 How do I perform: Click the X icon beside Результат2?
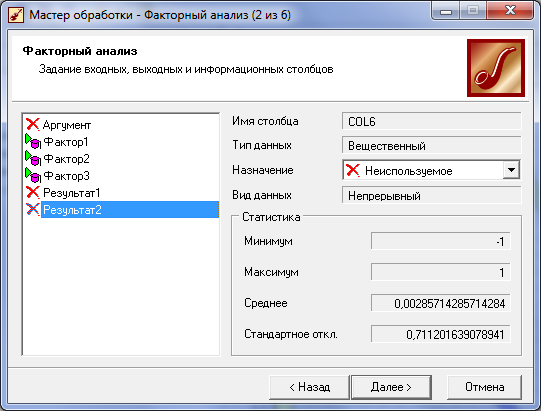[x=33, y=209]
